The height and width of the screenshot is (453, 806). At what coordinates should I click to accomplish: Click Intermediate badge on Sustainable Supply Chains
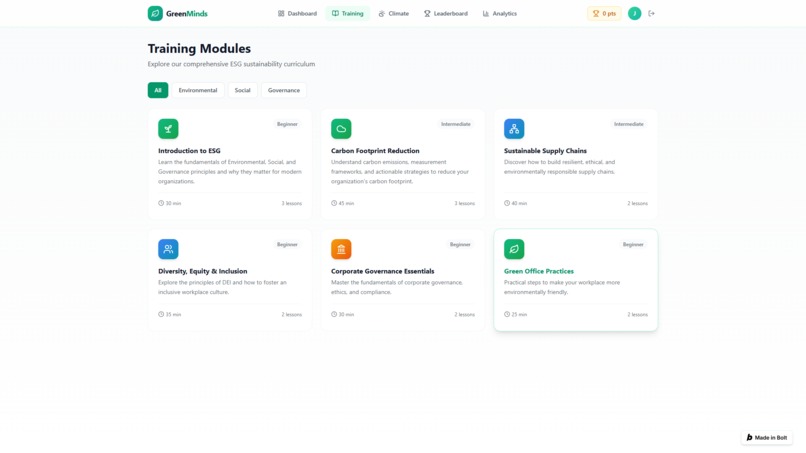click(x=629, y=124)
